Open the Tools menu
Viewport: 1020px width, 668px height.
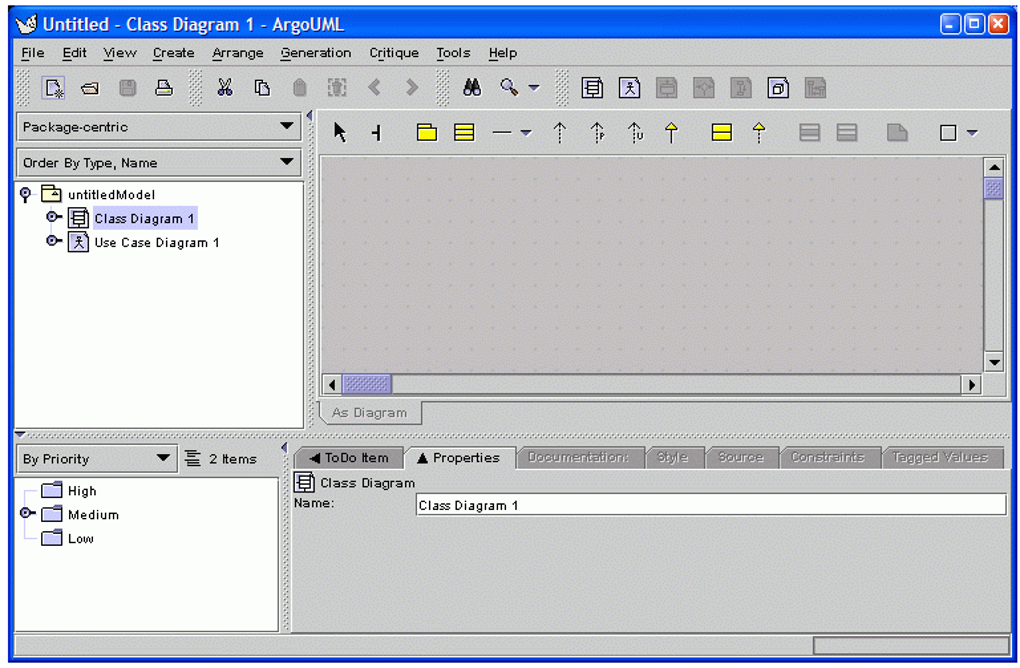point(453,53)
